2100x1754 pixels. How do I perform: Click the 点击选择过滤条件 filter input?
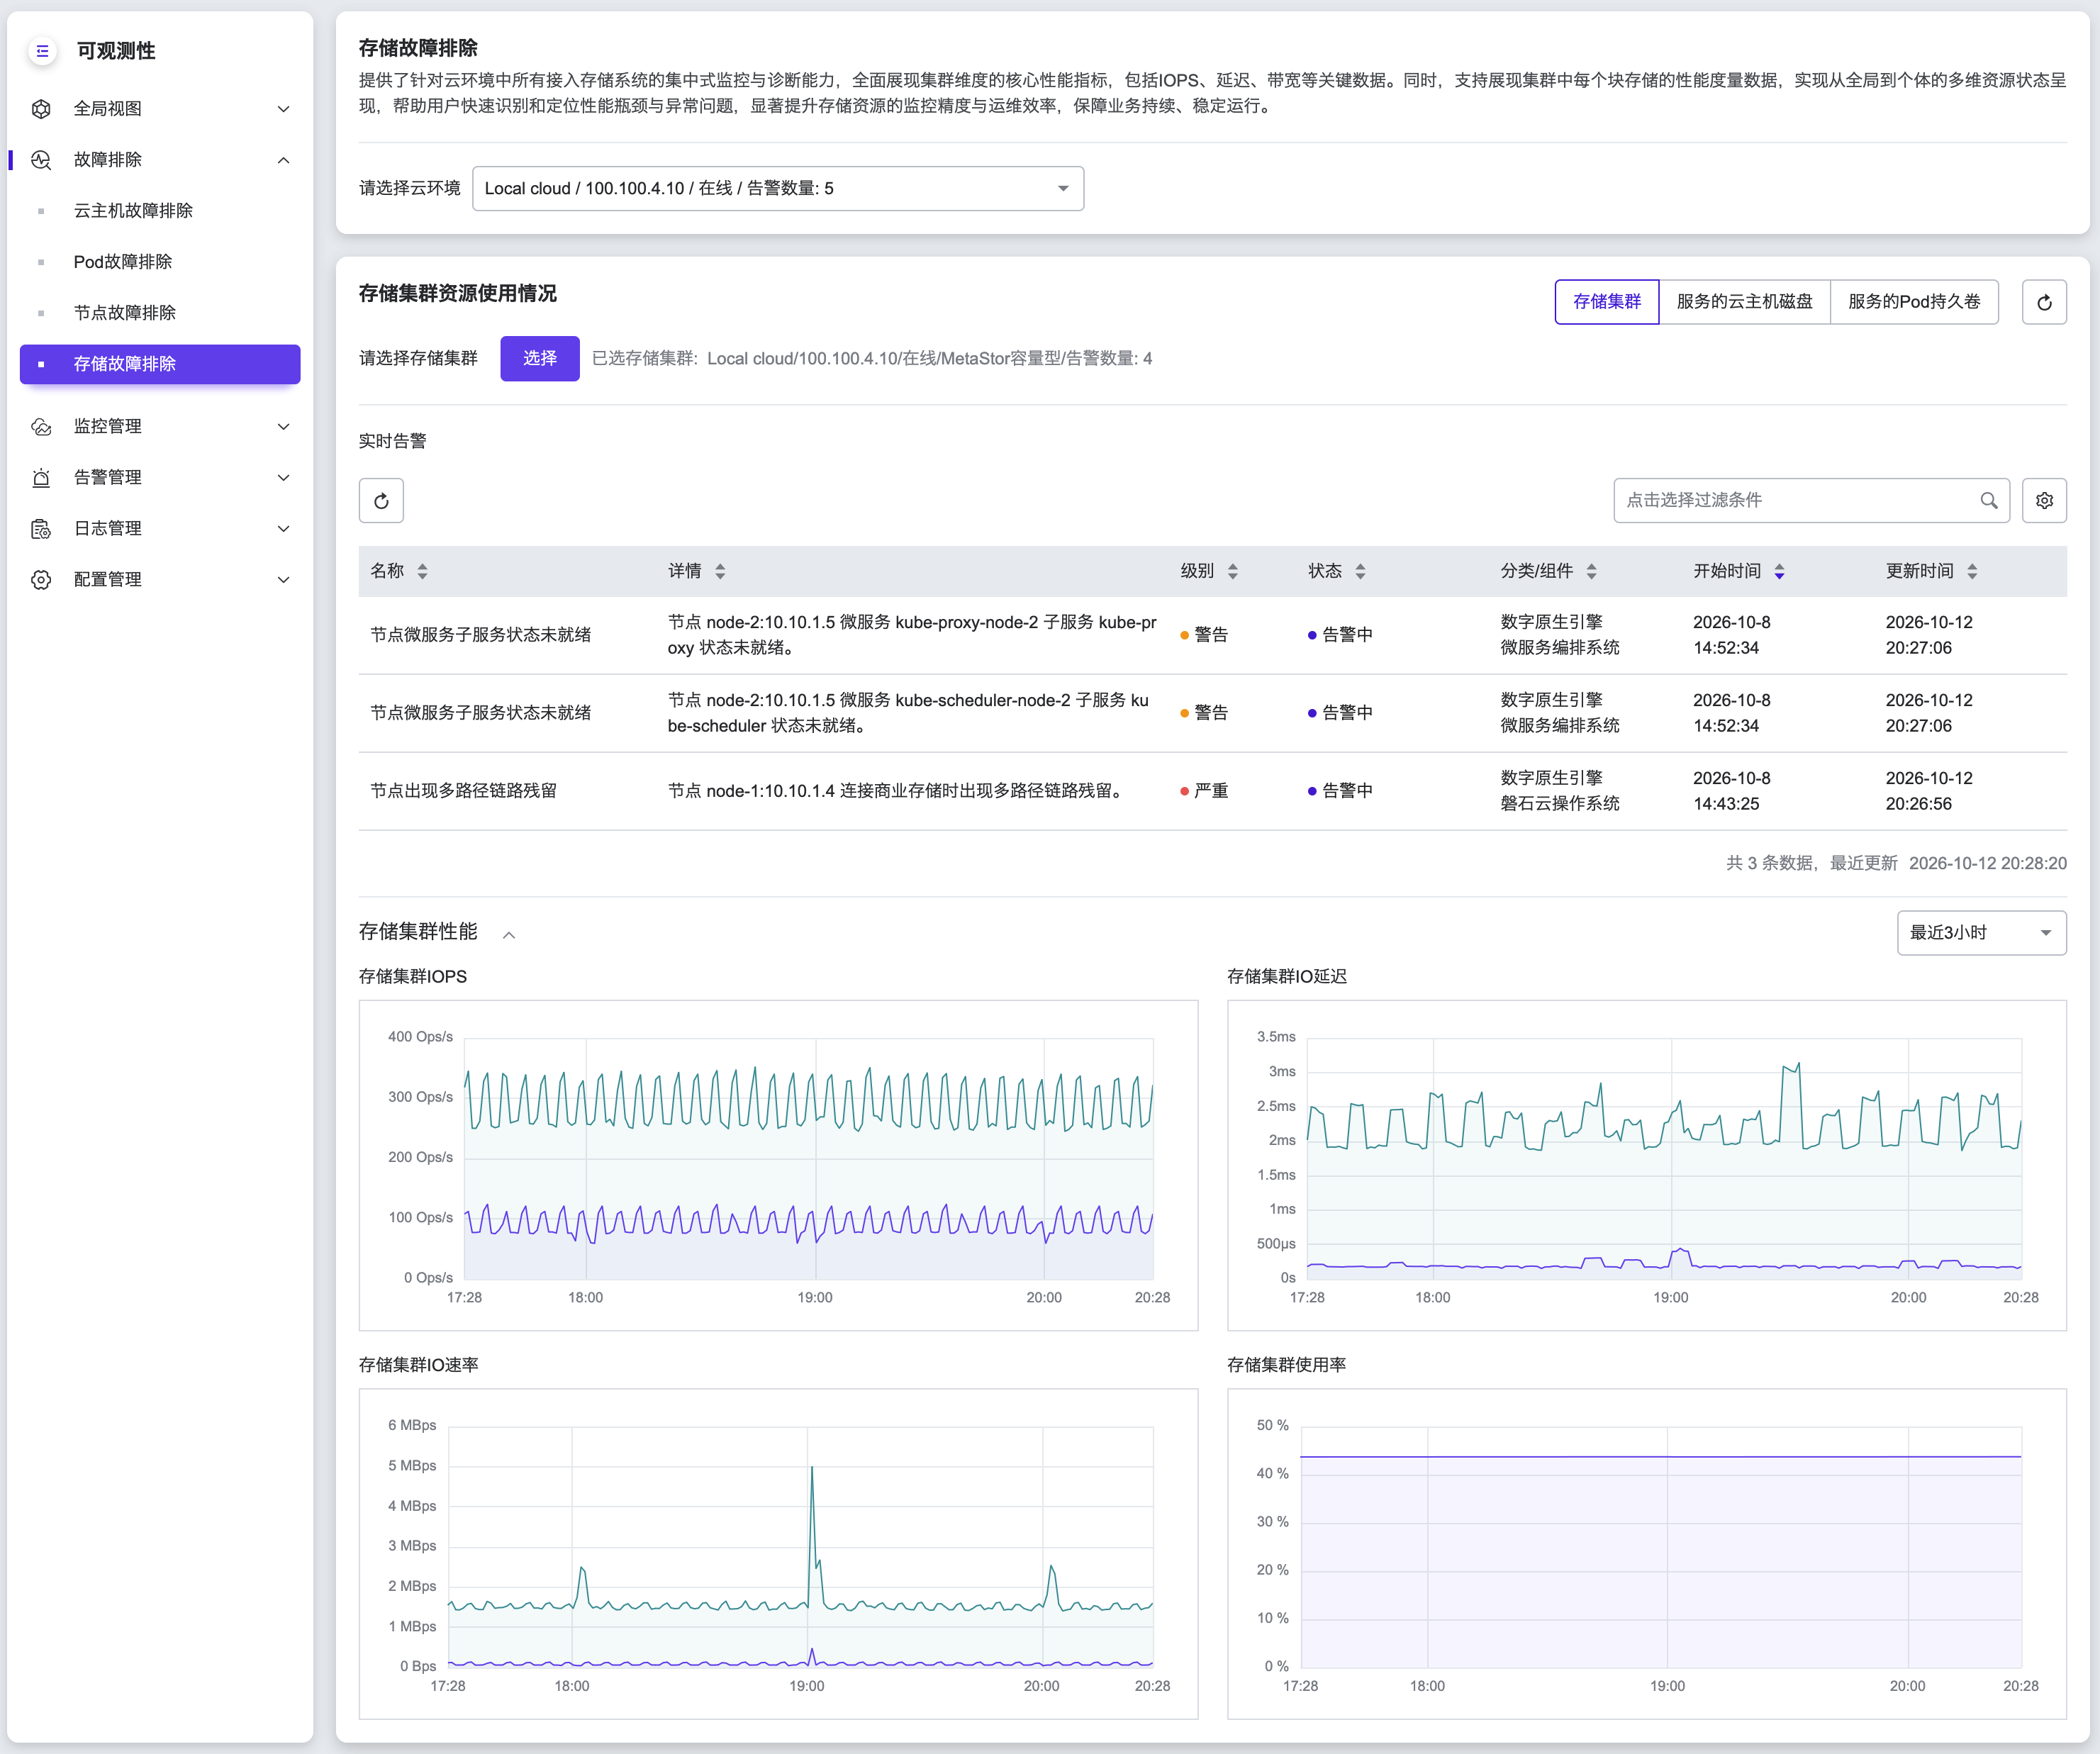click(1810, 501)
